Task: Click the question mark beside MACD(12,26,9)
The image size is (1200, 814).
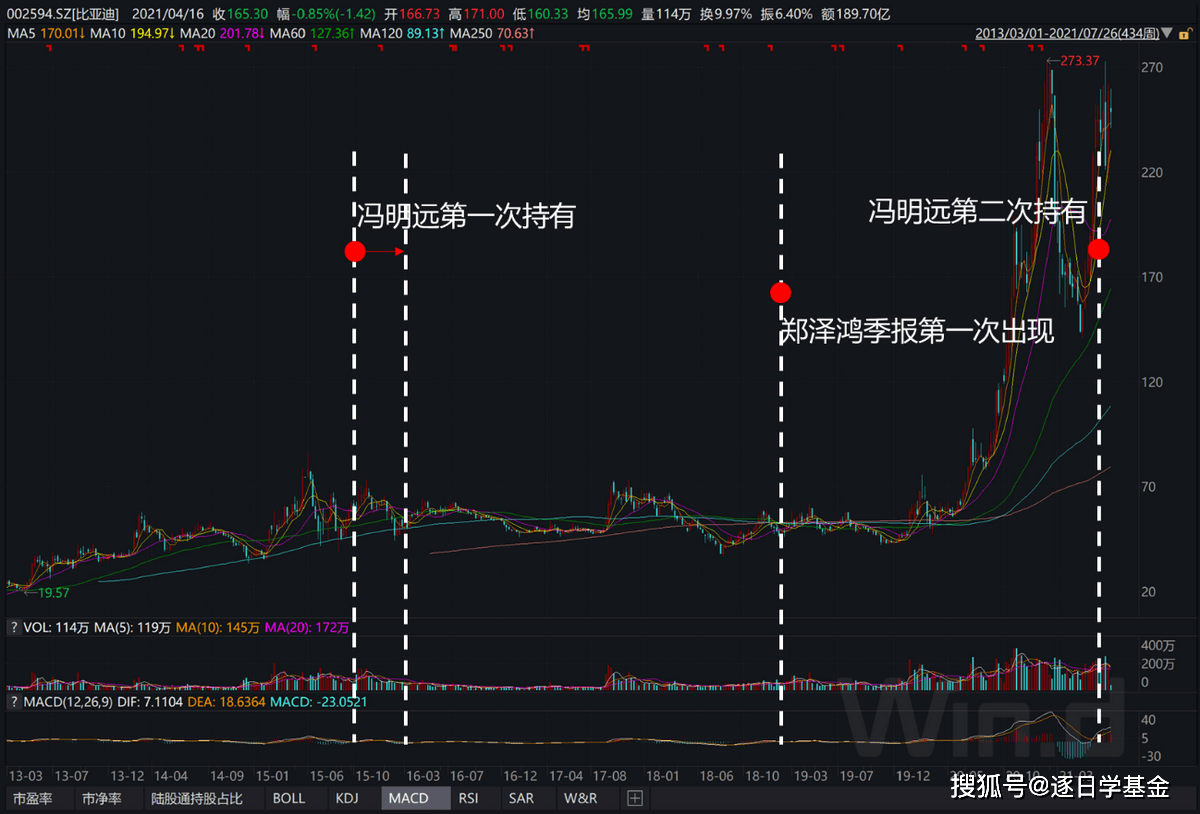Action: click(14, 702)
